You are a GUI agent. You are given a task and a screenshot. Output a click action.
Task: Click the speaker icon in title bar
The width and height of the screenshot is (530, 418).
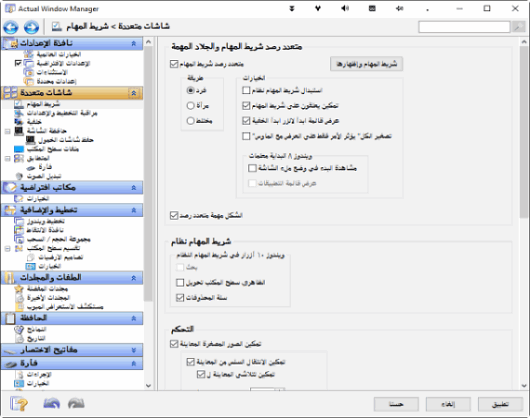(x=345, y=8)
